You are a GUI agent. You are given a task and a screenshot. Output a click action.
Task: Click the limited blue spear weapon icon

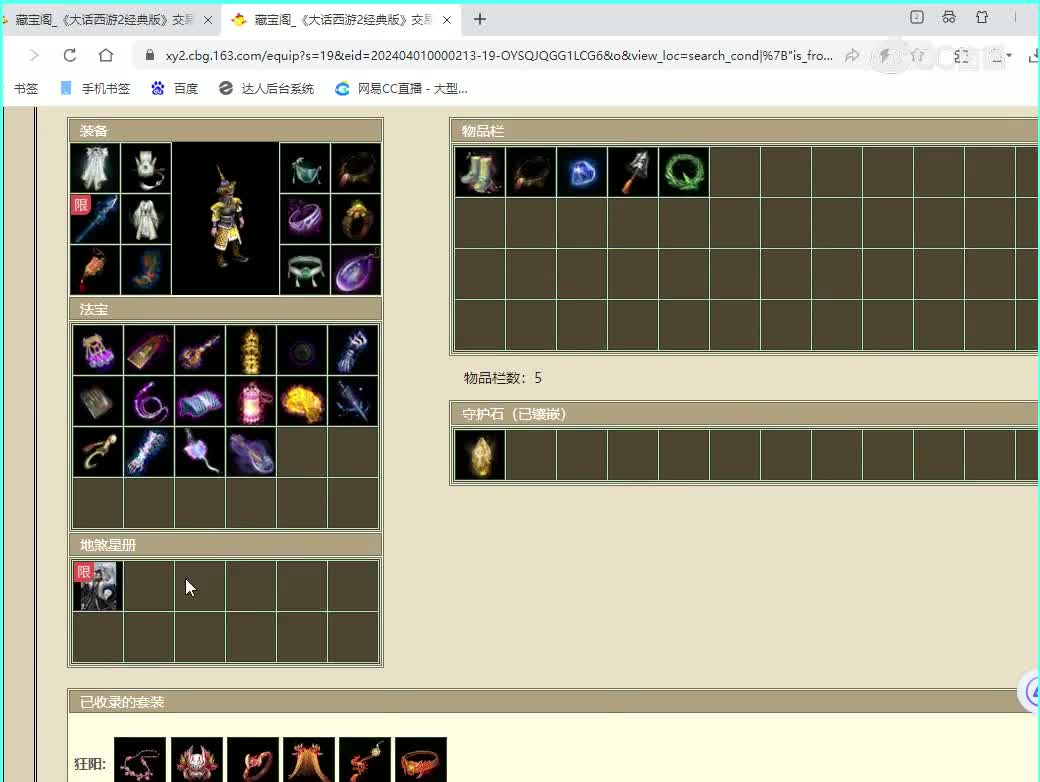(95, 219)
